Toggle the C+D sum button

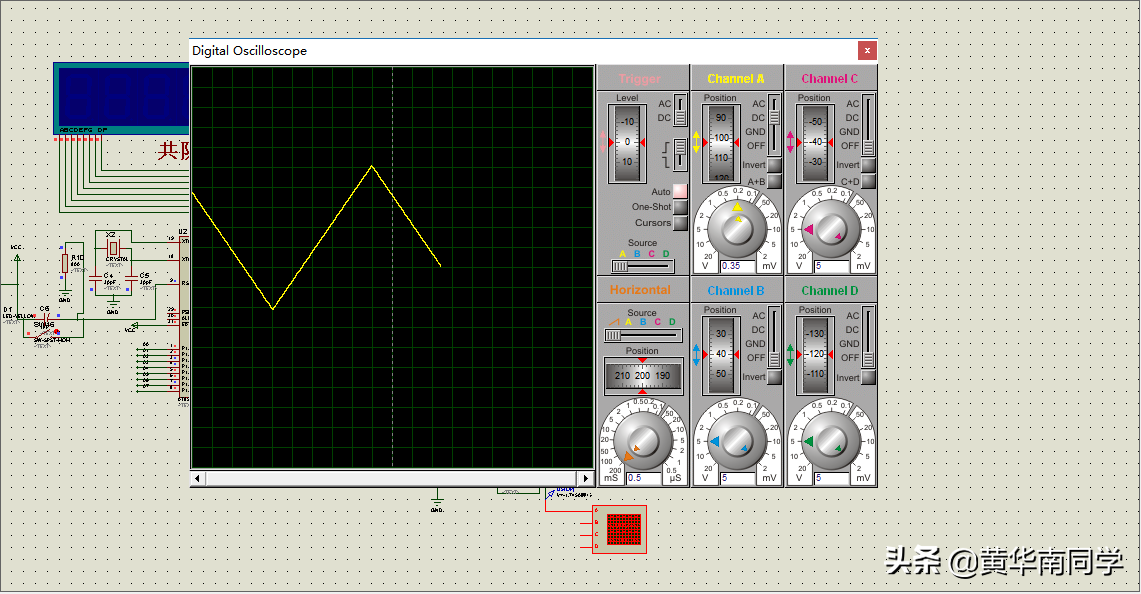[868, 181]
